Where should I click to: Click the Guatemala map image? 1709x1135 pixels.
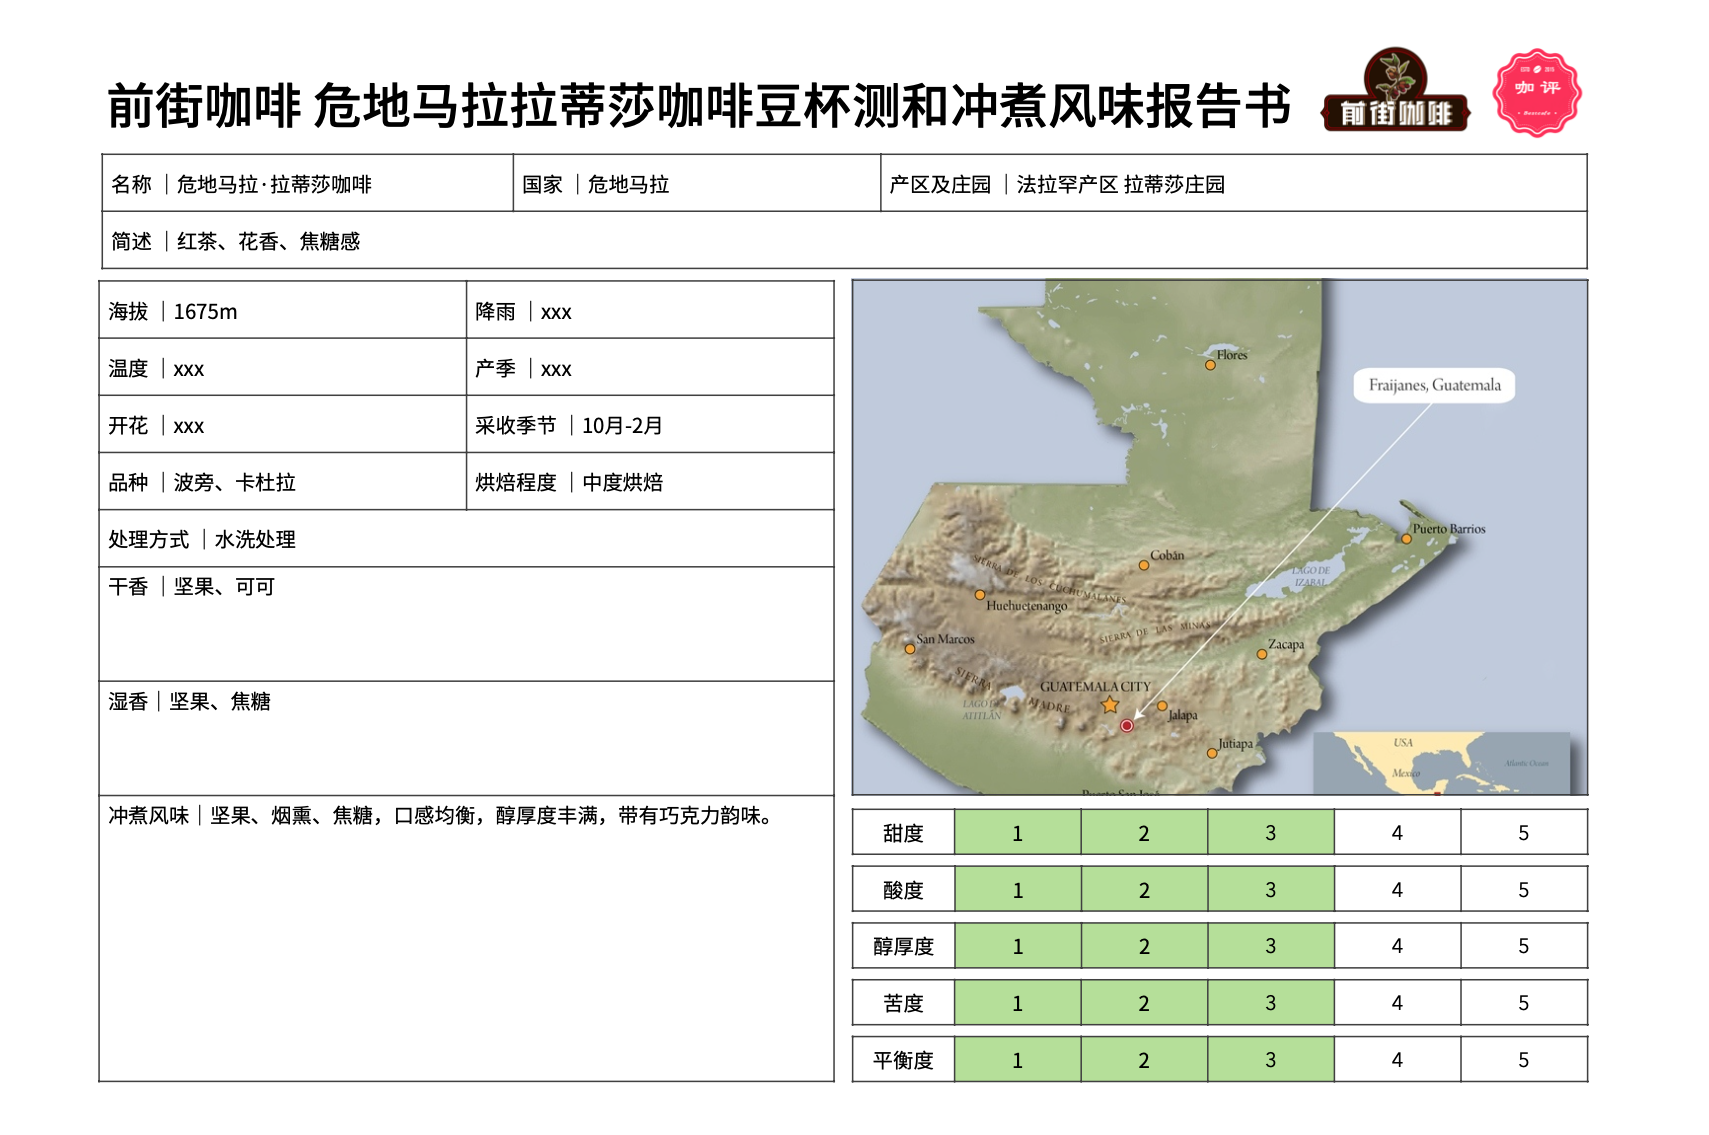coord(1220,537)
